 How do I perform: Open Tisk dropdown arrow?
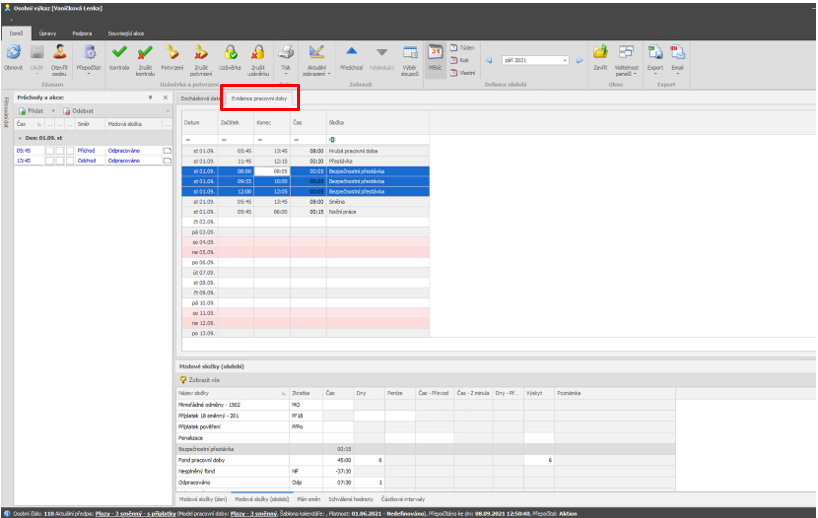point(285,74)
